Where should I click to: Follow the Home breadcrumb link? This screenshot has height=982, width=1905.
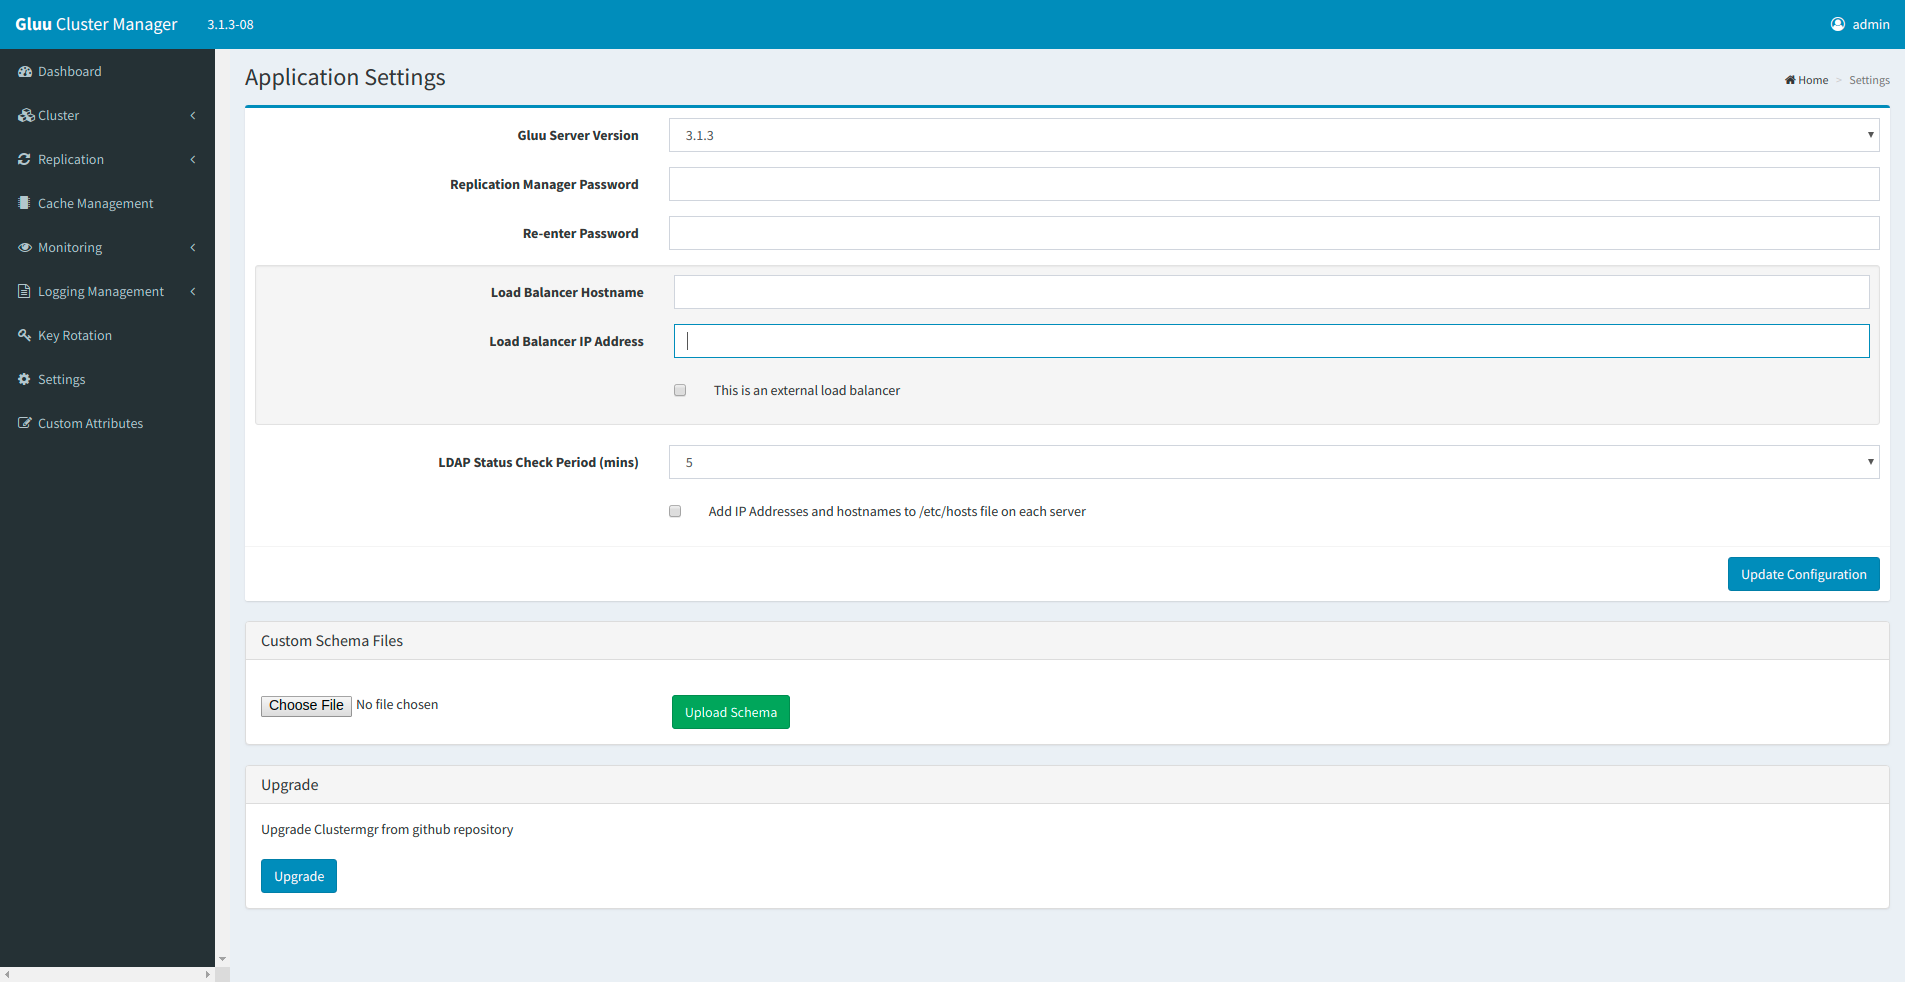[x=1807, y=80]
